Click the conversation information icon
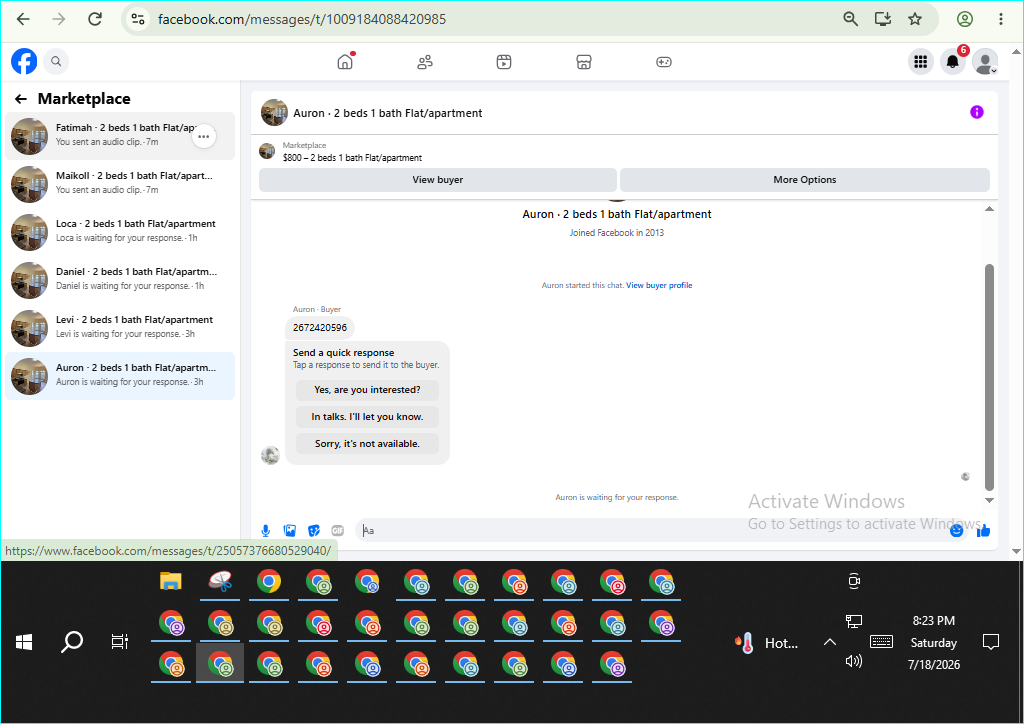 pos(976,112)
